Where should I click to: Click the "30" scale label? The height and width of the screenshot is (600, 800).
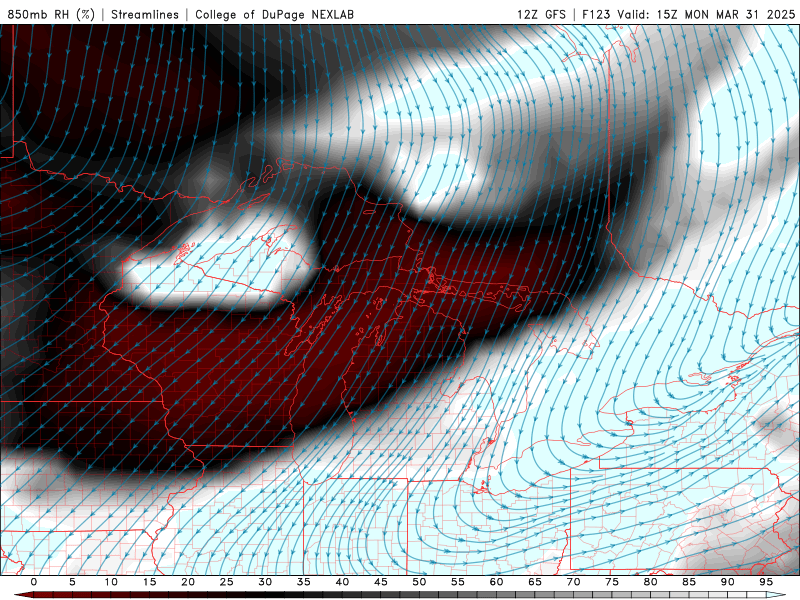pyautogui.click(x=265, y=582)
